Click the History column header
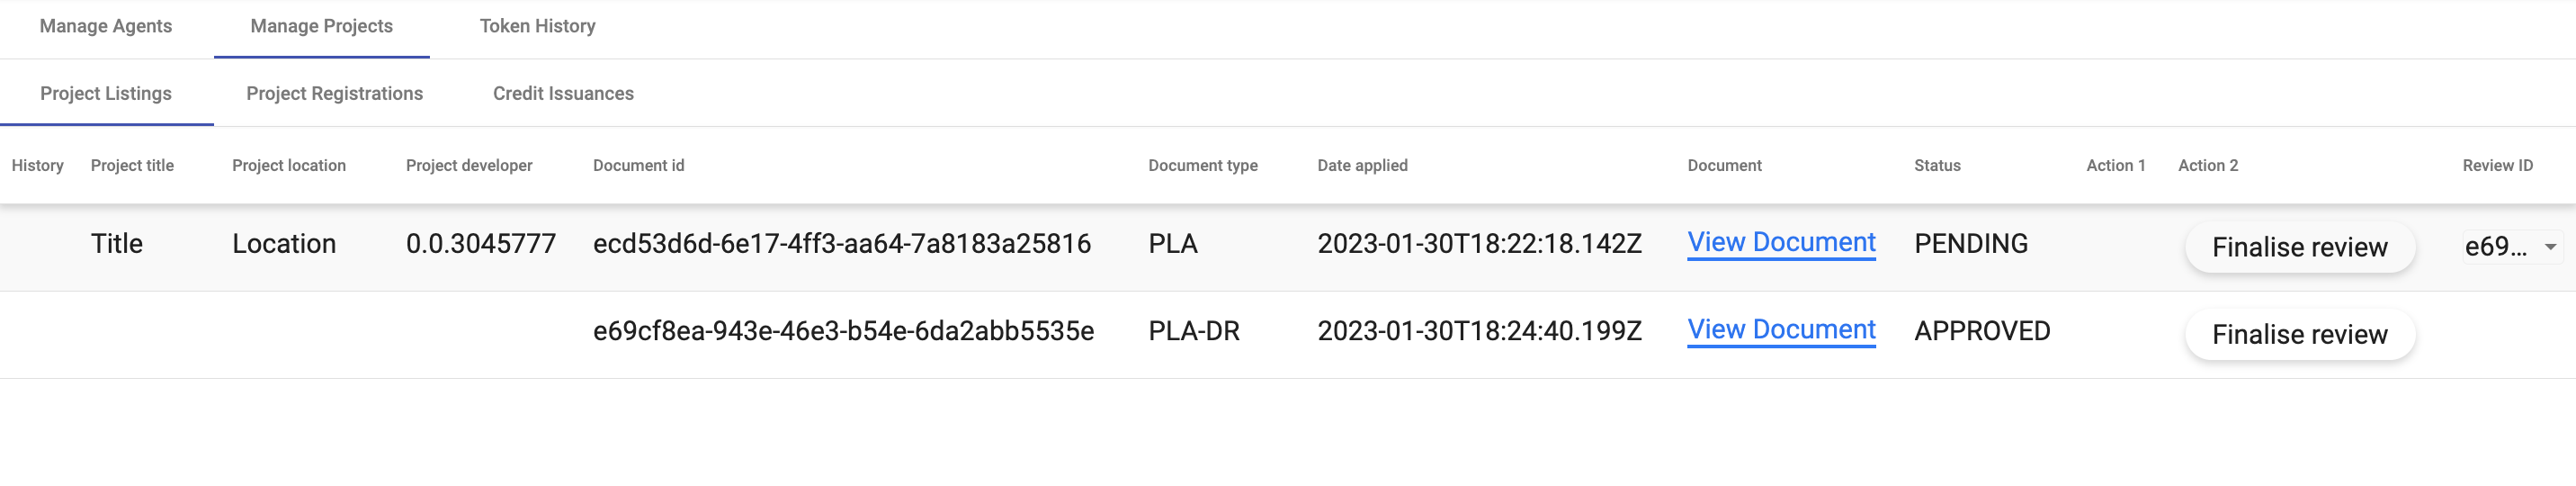 pyautogui.click(x=38, y=165)
